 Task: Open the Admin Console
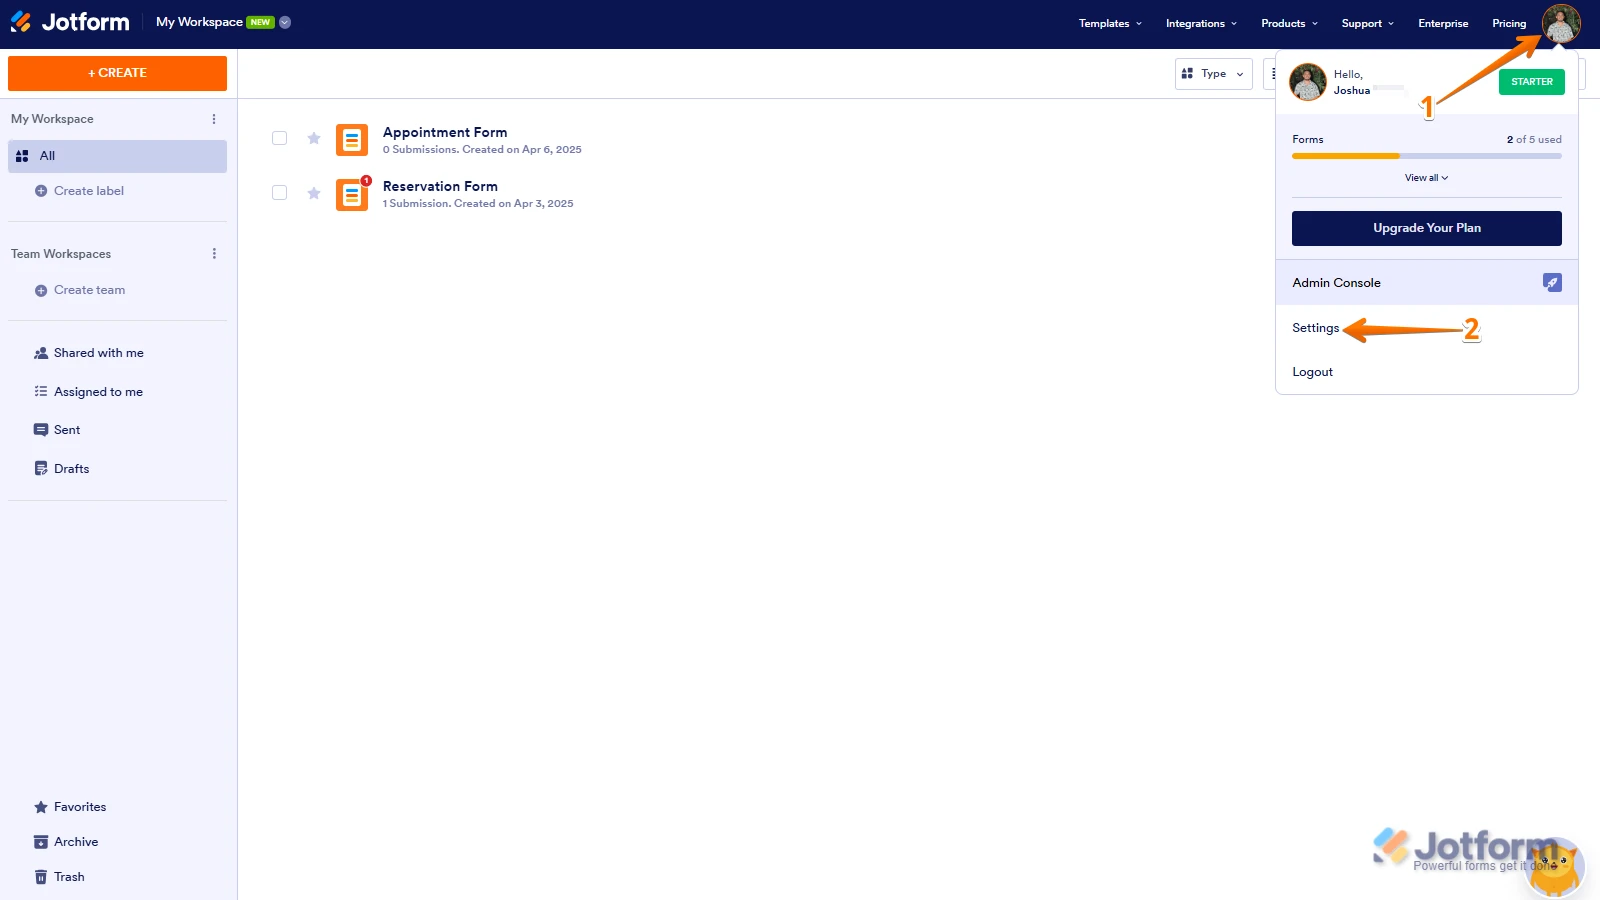click(x=1336, y=282)
